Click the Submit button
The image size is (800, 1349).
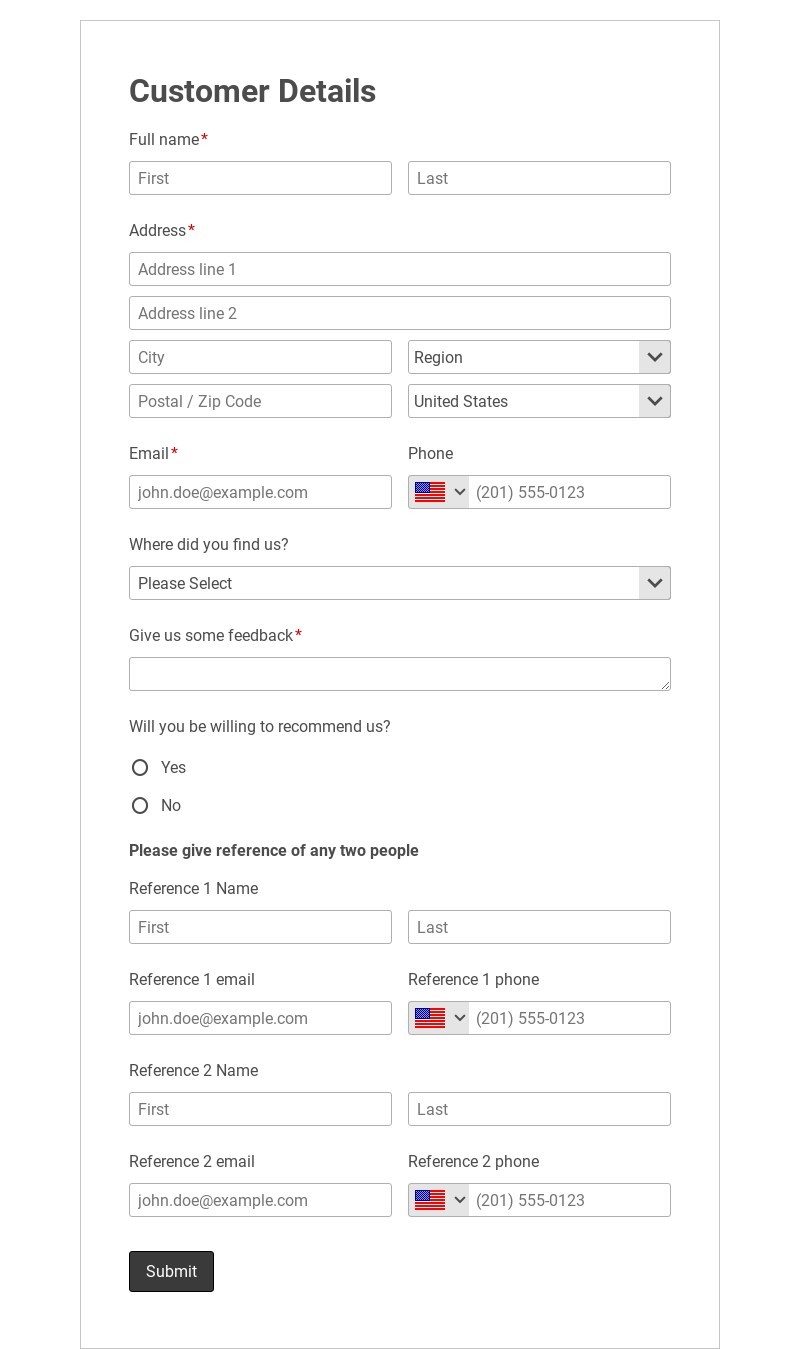pos(171,1271)
